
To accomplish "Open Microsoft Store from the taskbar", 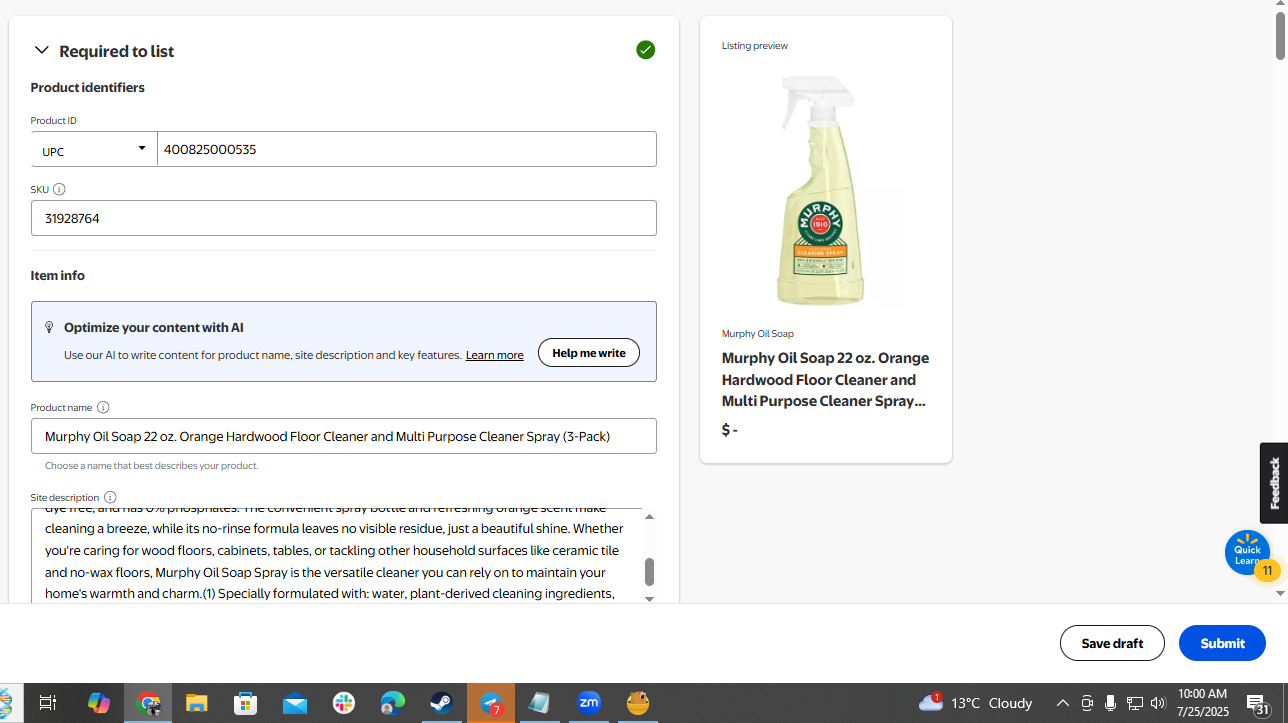I will point(245,703).
